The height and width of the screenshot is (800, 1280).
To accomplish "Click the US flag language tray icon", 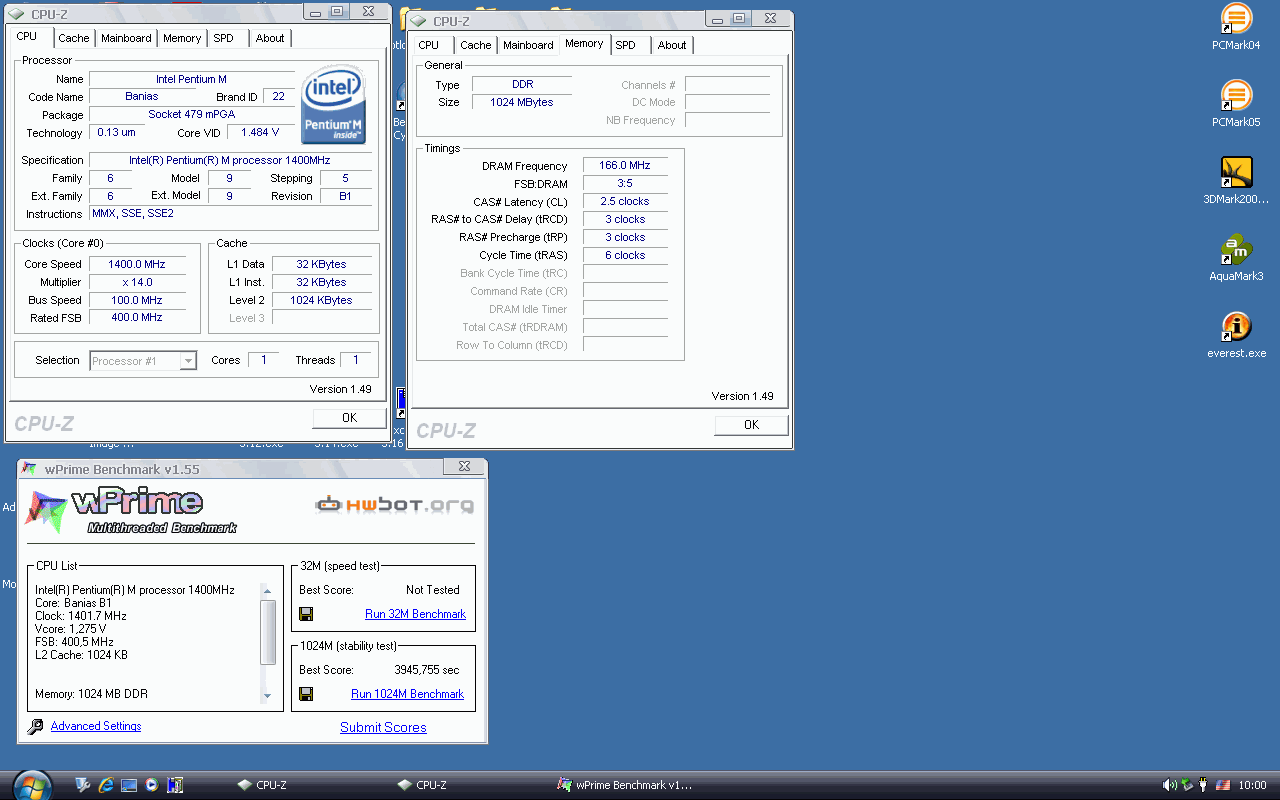I will point(1222,786).
